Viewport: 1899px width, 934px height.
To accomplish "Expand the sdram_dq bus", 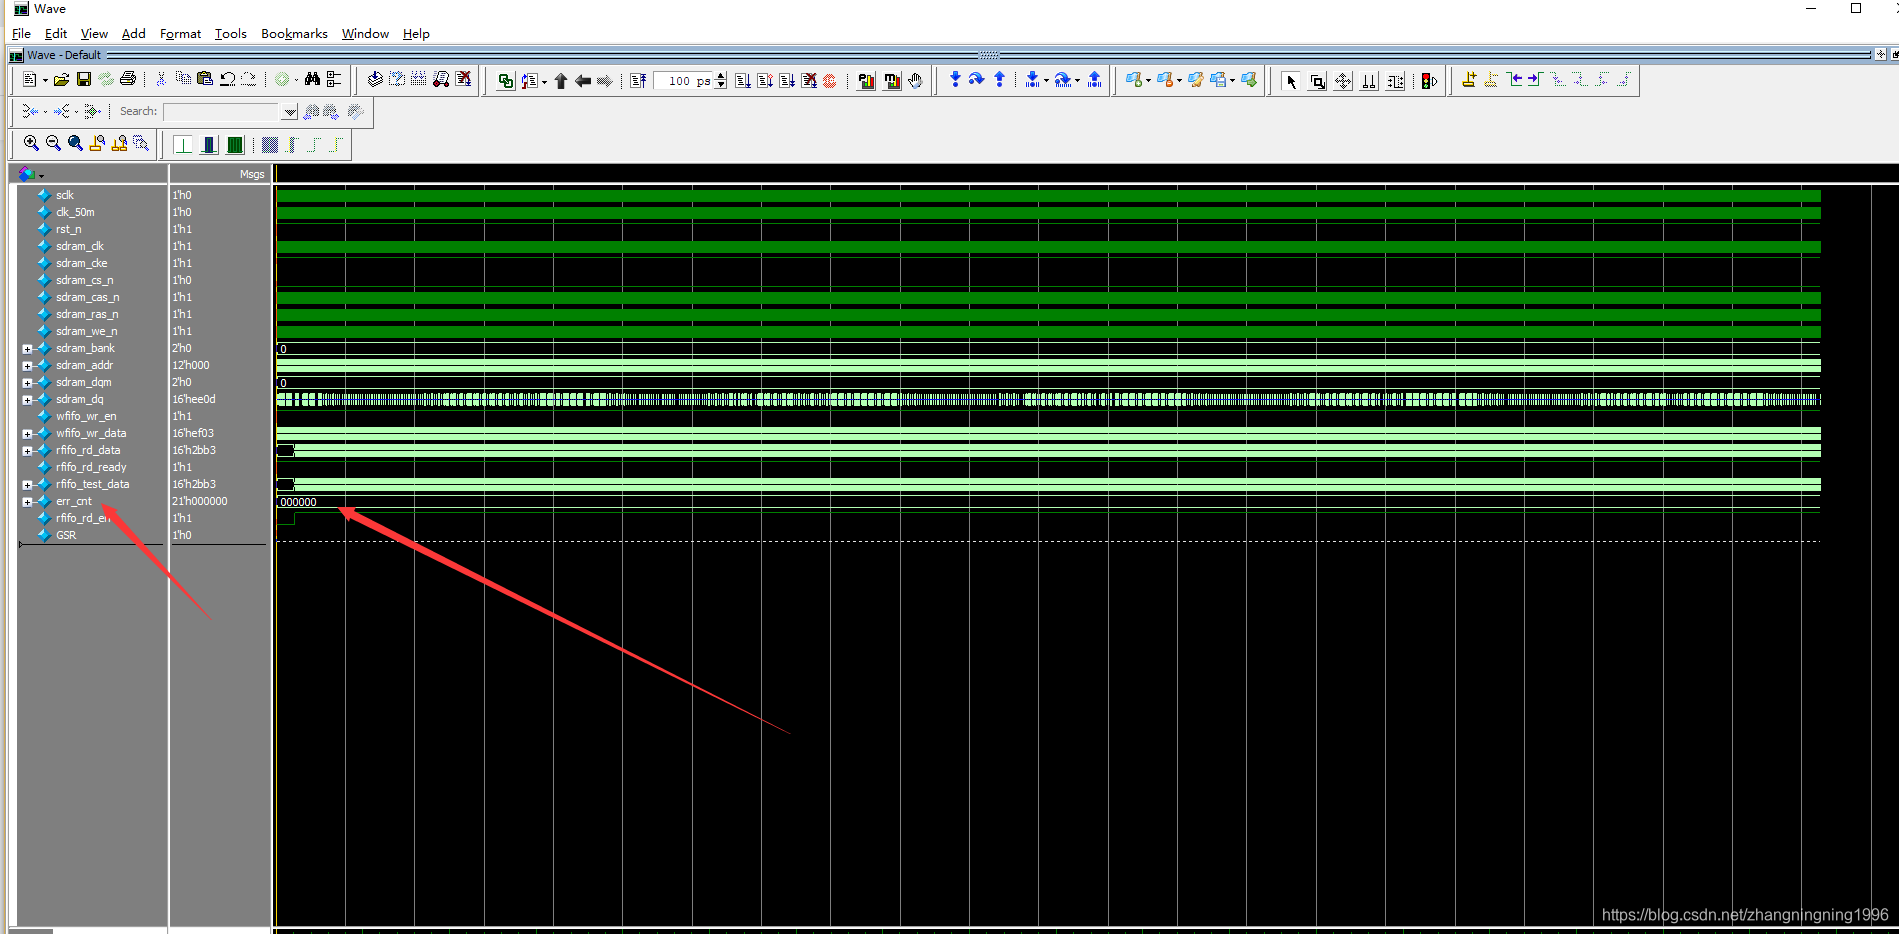I will click(28, 400).
